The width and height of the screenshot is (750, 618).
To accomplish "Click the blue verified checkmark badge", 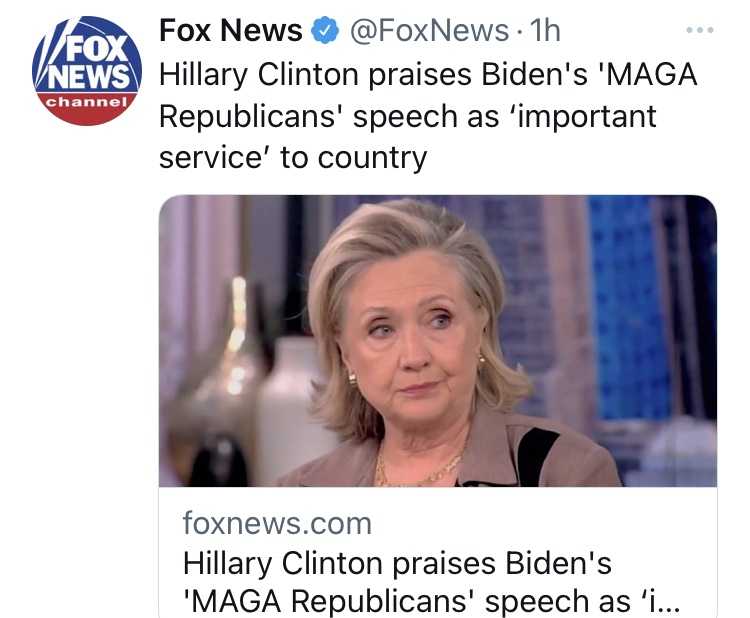I will [x=325, y=30].
